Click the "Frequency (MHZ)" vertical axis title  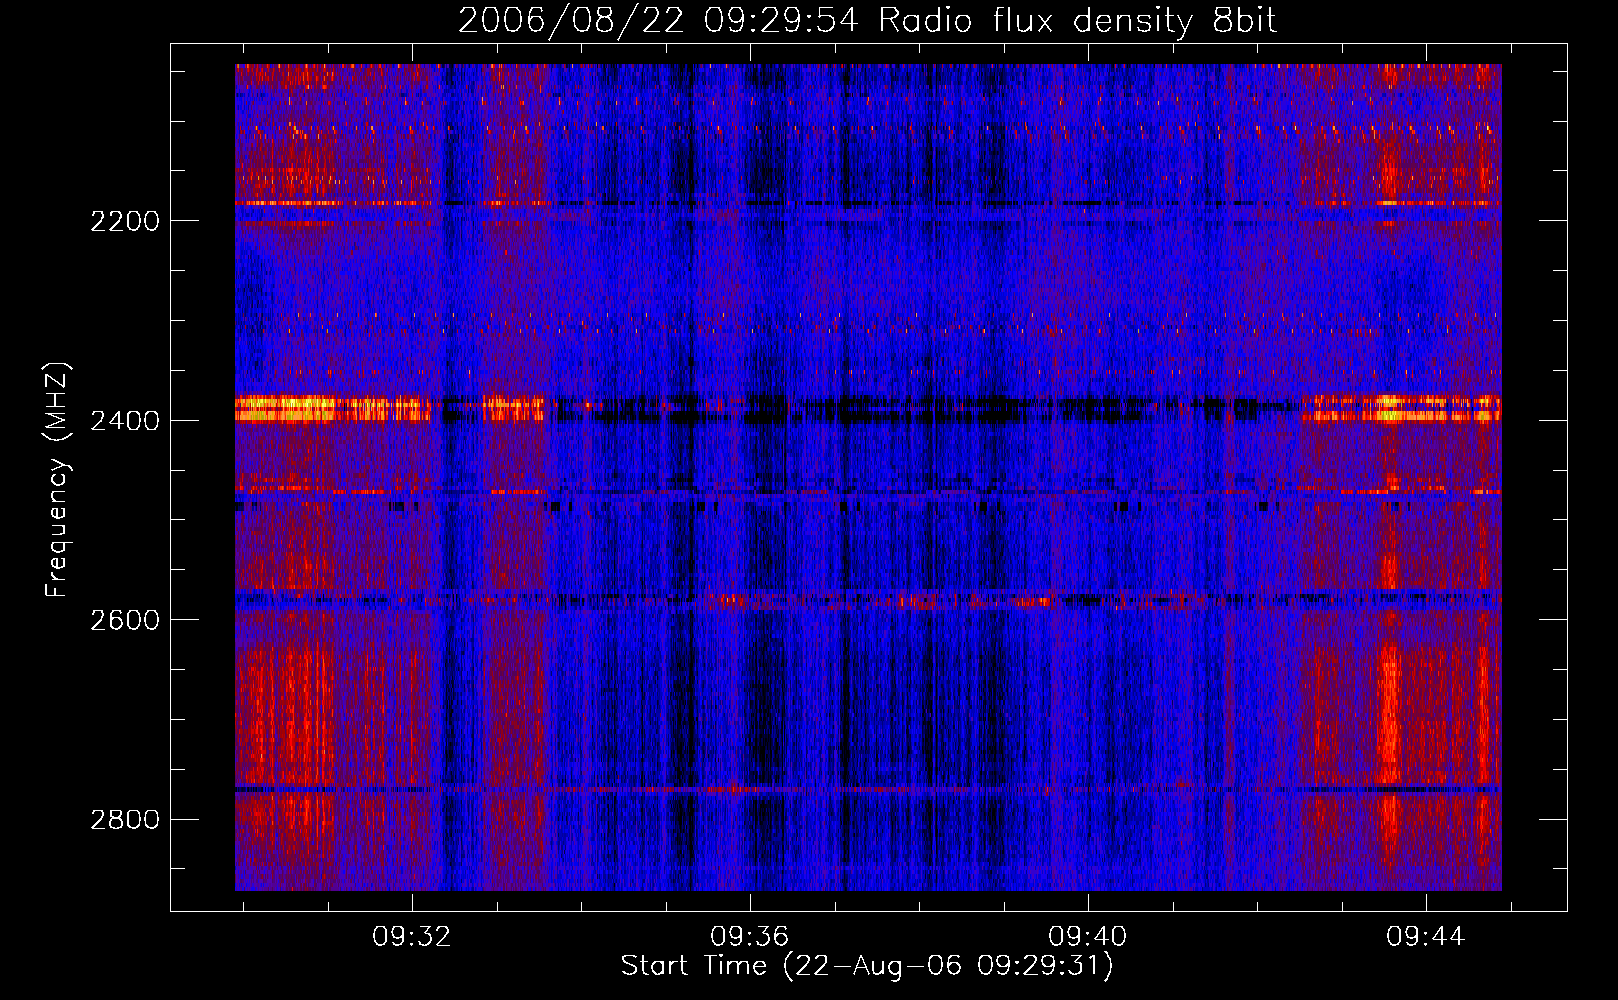[58, 480]
